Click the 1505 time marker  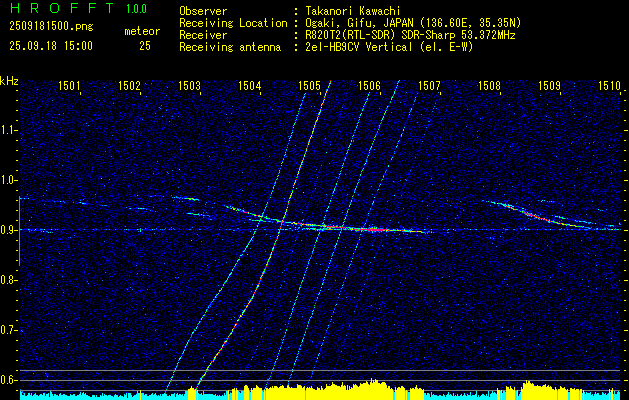click(310, 85)
